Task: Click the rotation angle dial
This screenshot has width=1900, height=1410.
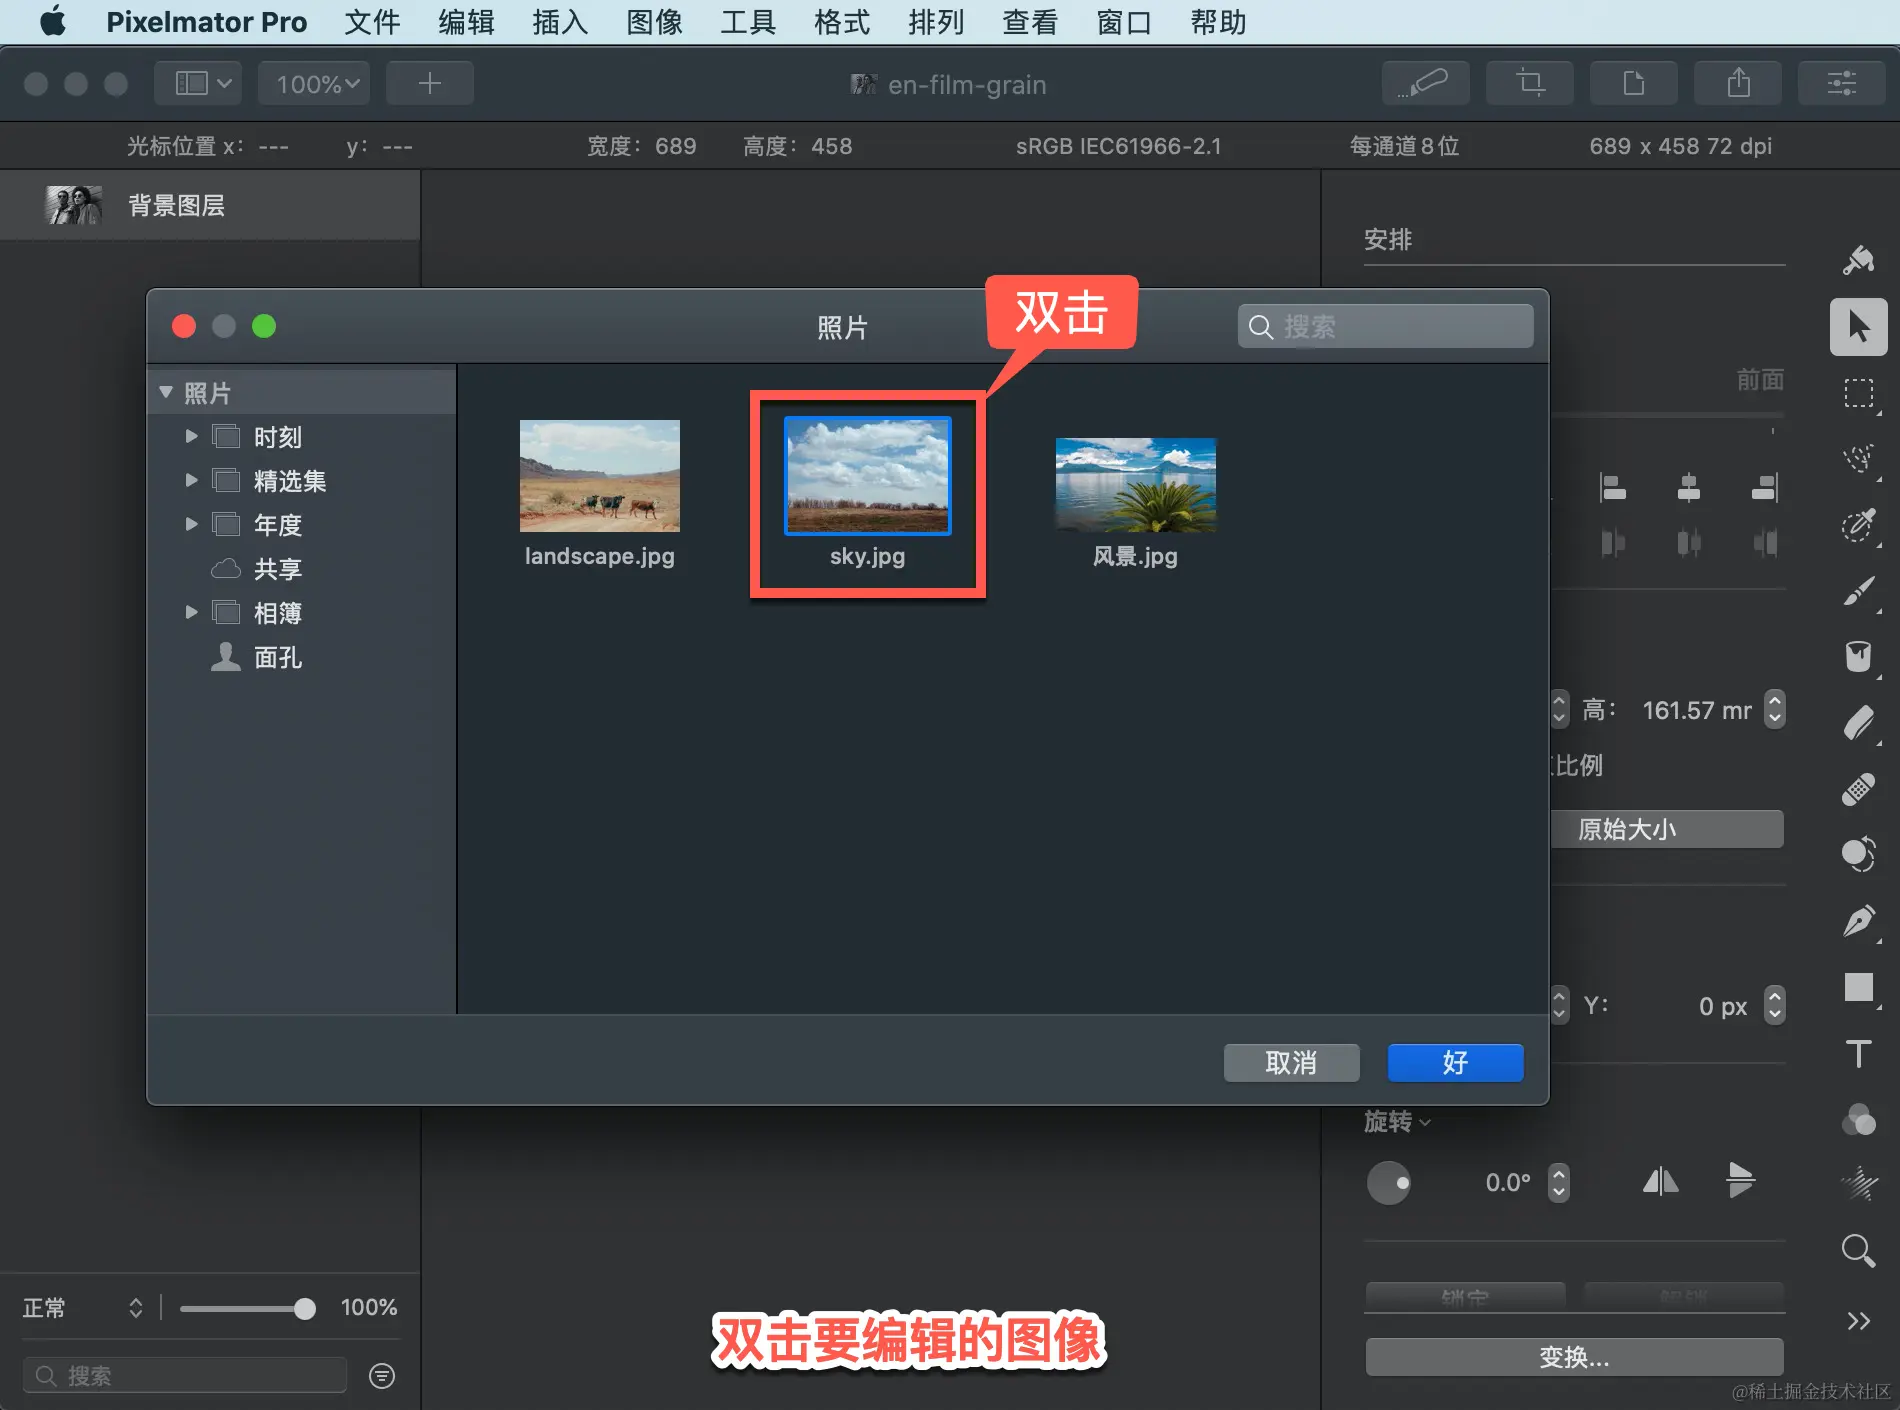Action: (x=1388, y=1183)
